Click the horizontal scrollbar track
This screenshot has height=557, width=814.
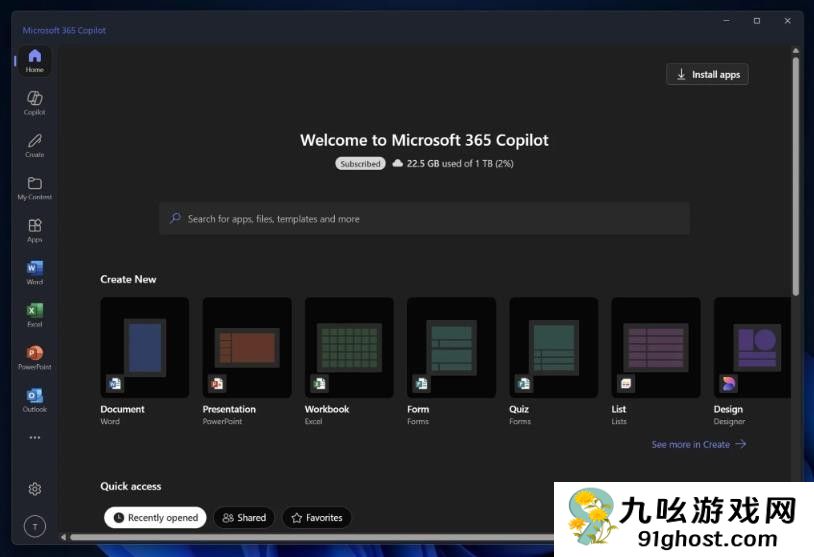pos(311,537)
